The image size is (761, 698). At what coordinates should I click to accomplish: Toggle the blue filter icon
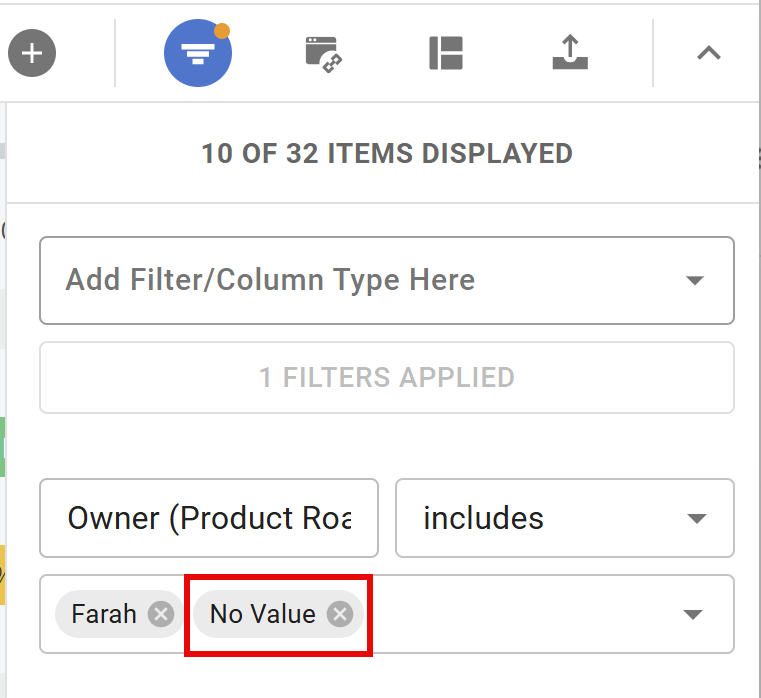click(x=198, y=53)
